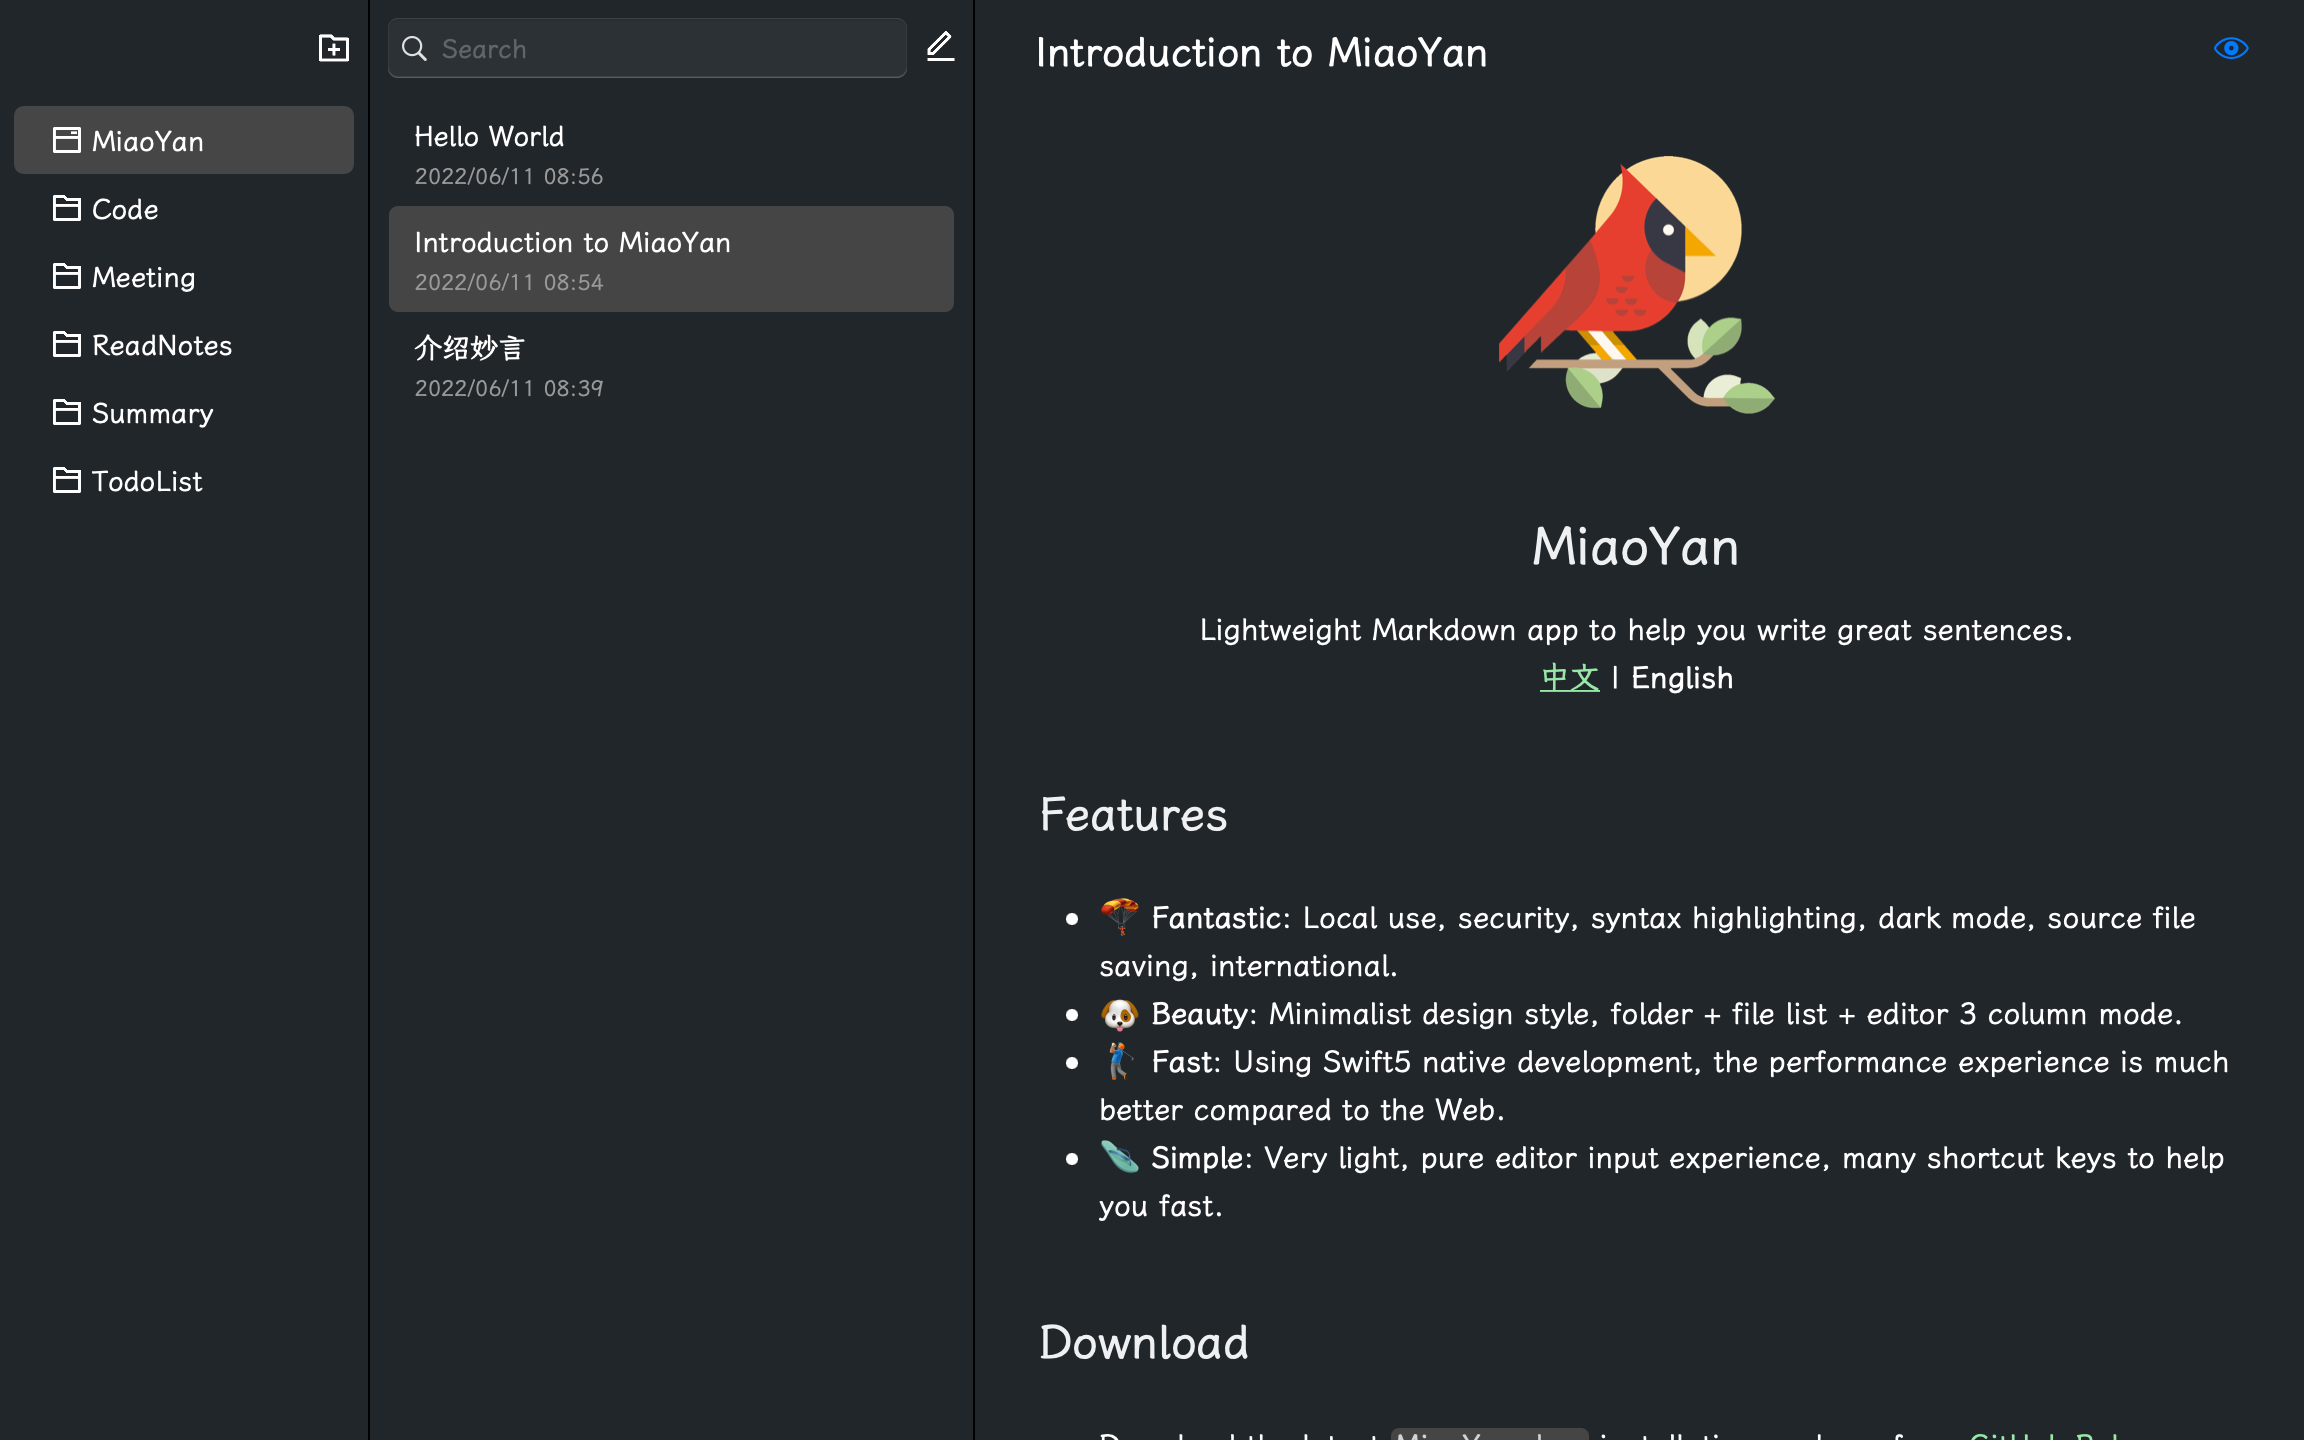Image resolution: width=2304 pixels, height=1440 pixels.
Task: Click the Lightweight Markdown app tagline
Action: 1636,630
